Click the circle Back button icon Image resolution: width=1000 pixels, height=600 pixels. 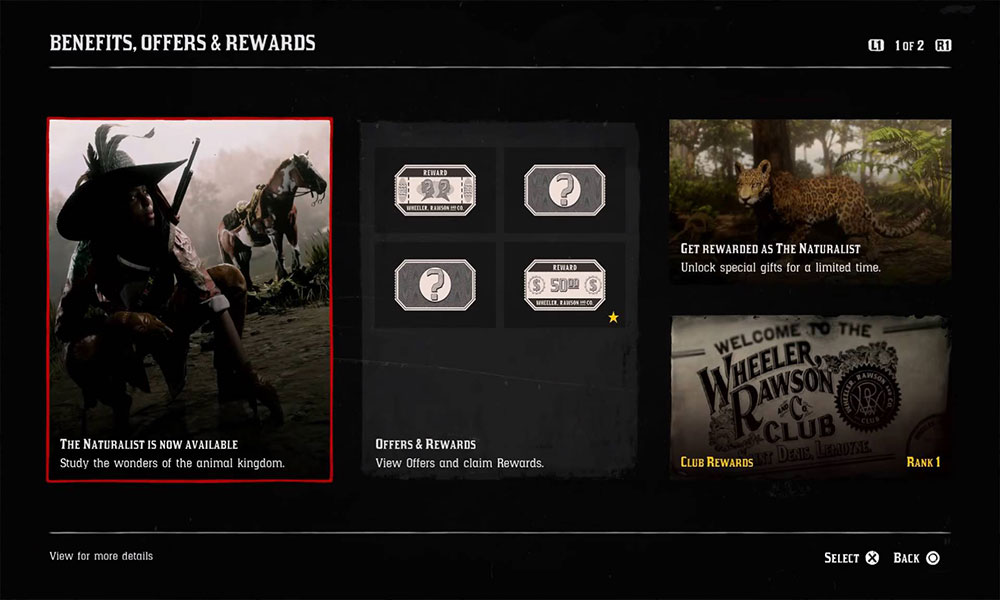tap(932, 558)
